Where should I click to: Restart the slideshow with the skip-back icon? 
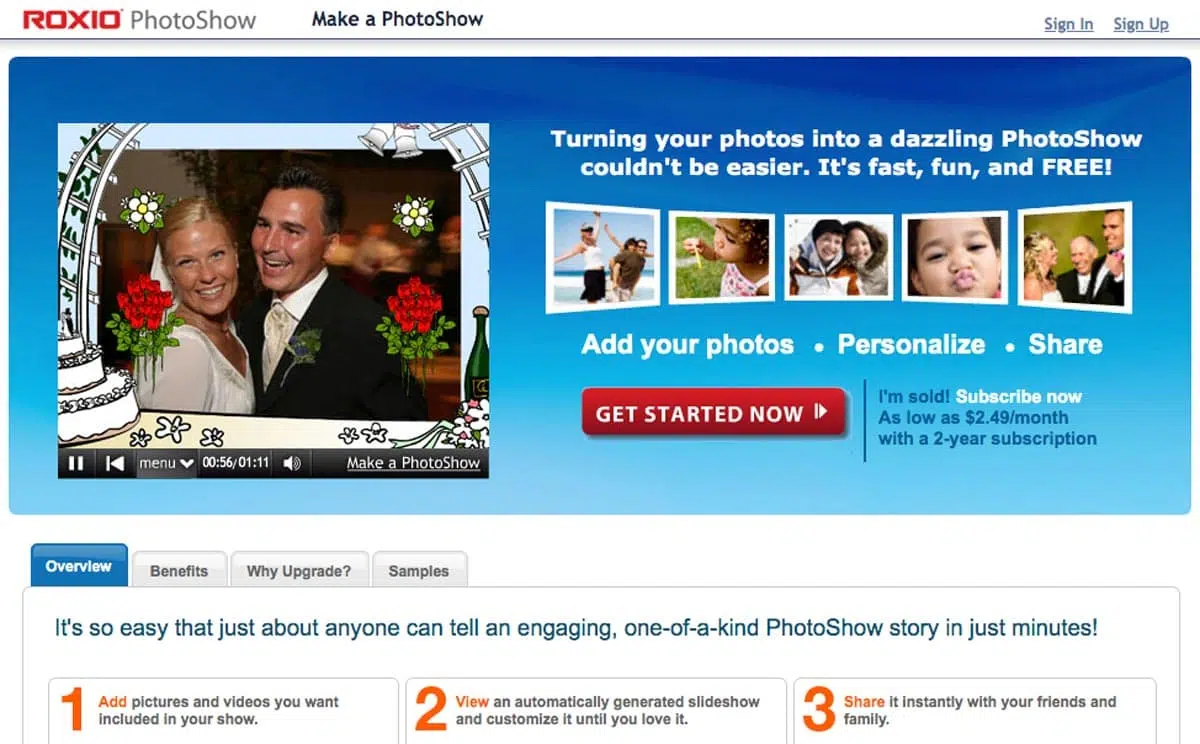click(x=115, y=463)
